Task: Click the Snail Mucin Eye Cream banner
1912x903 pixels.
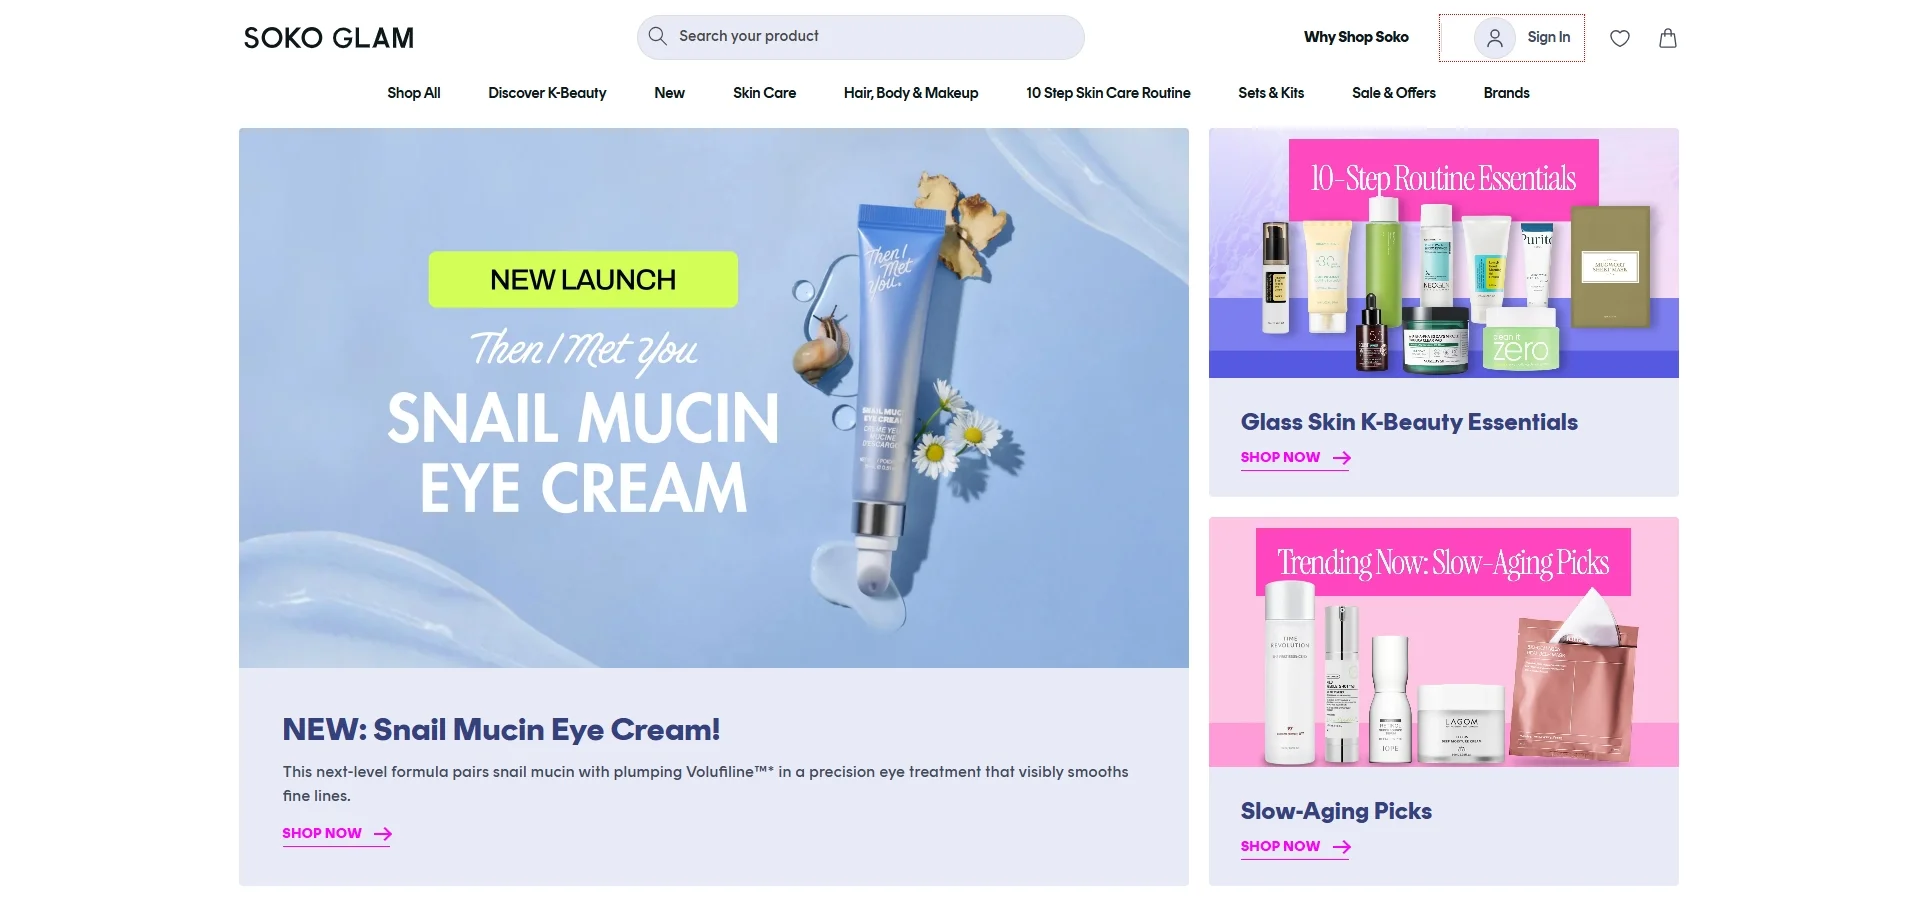Action: tap(714, 397)
